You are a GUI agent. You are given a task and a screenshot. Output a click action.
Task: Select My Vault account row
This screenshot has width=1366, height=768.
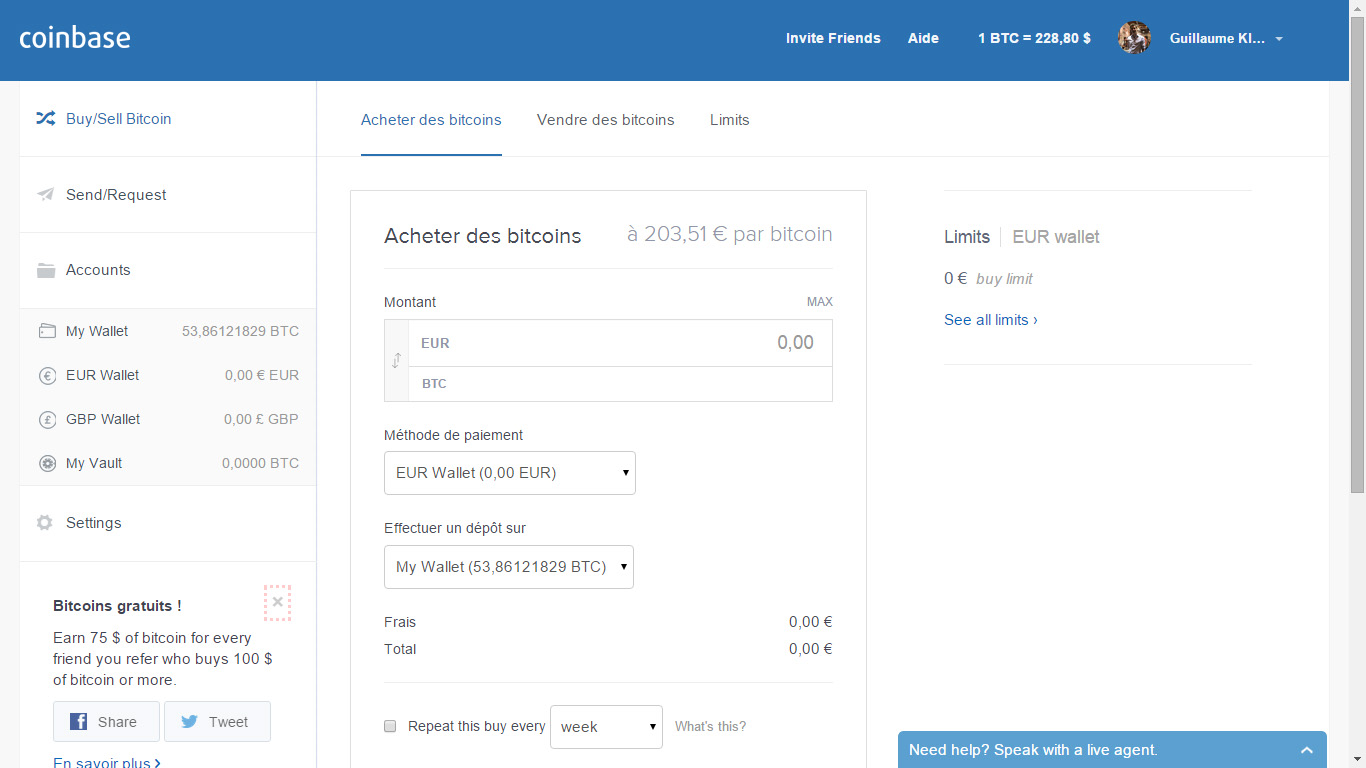168,463
